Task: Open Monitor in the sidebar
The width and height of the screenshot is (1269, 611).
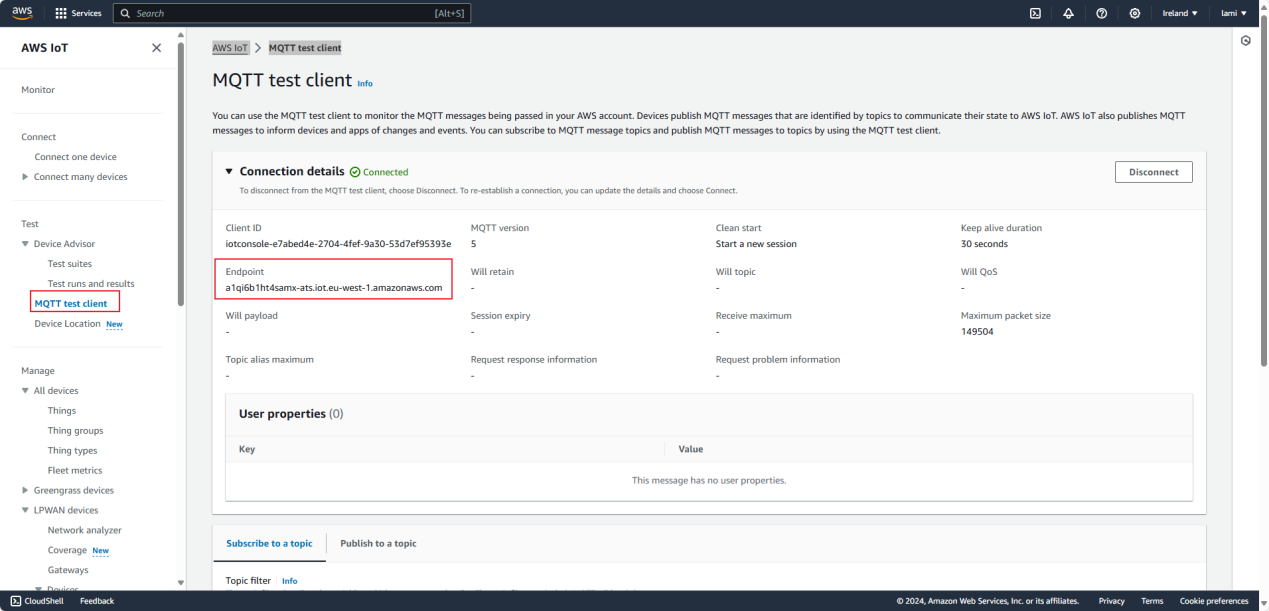Action: click(x=38, y=90)
